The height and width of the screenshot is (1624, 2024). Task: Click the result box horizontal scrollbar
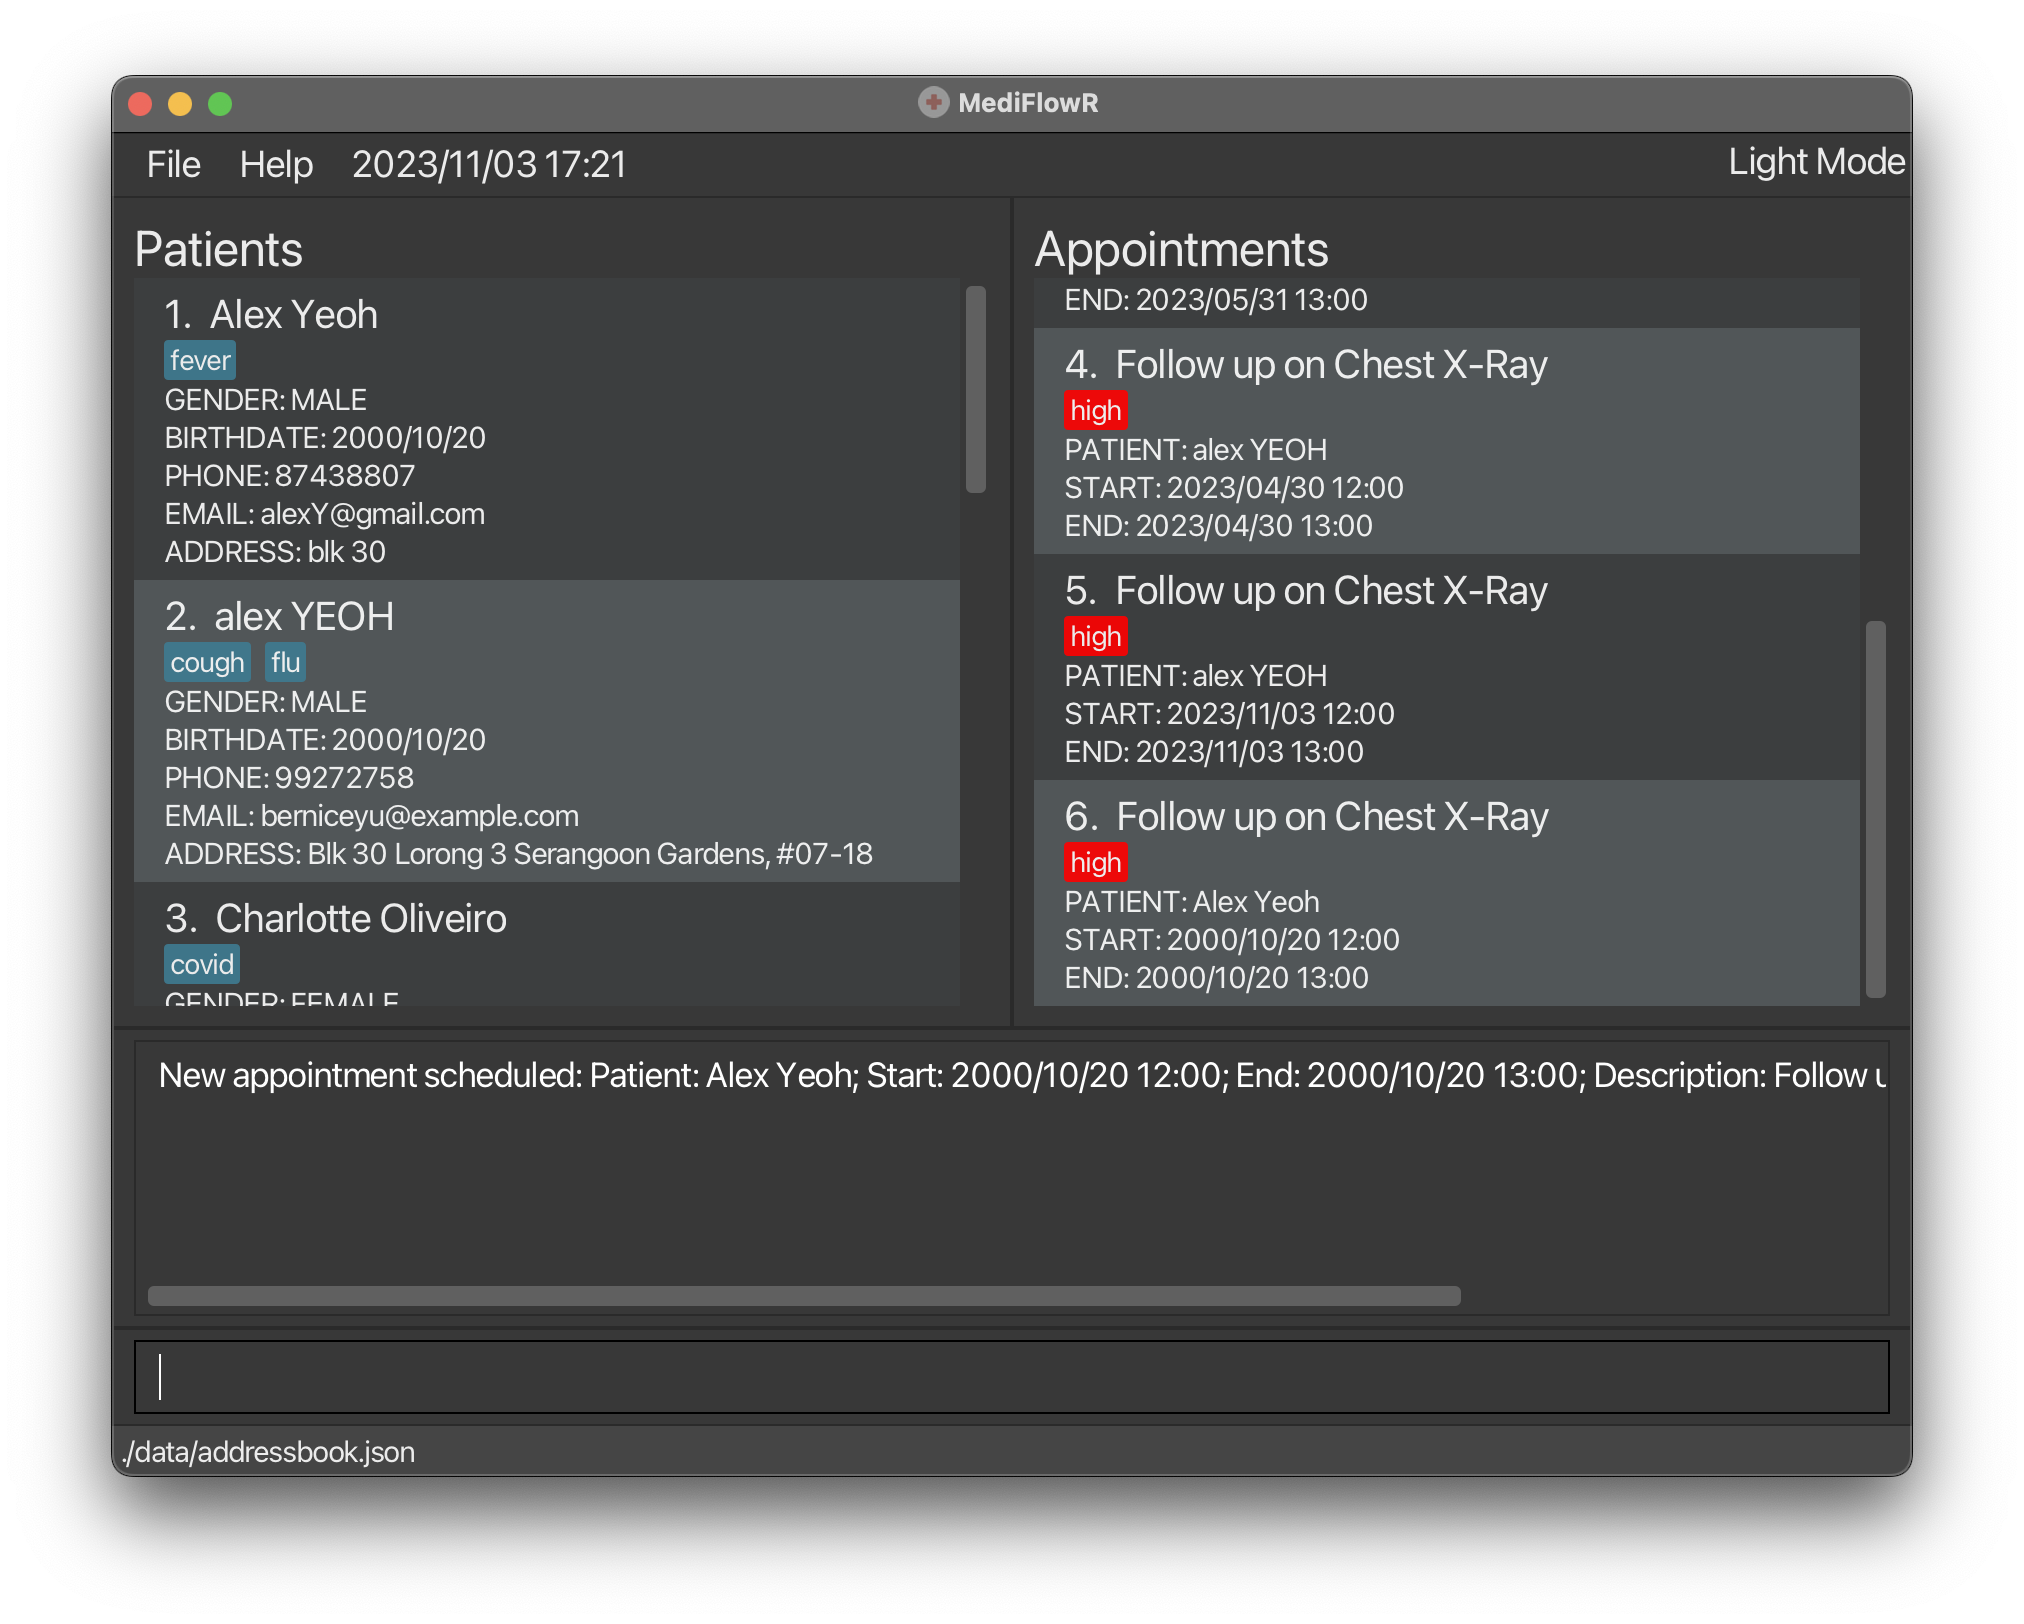point(803,1296)
